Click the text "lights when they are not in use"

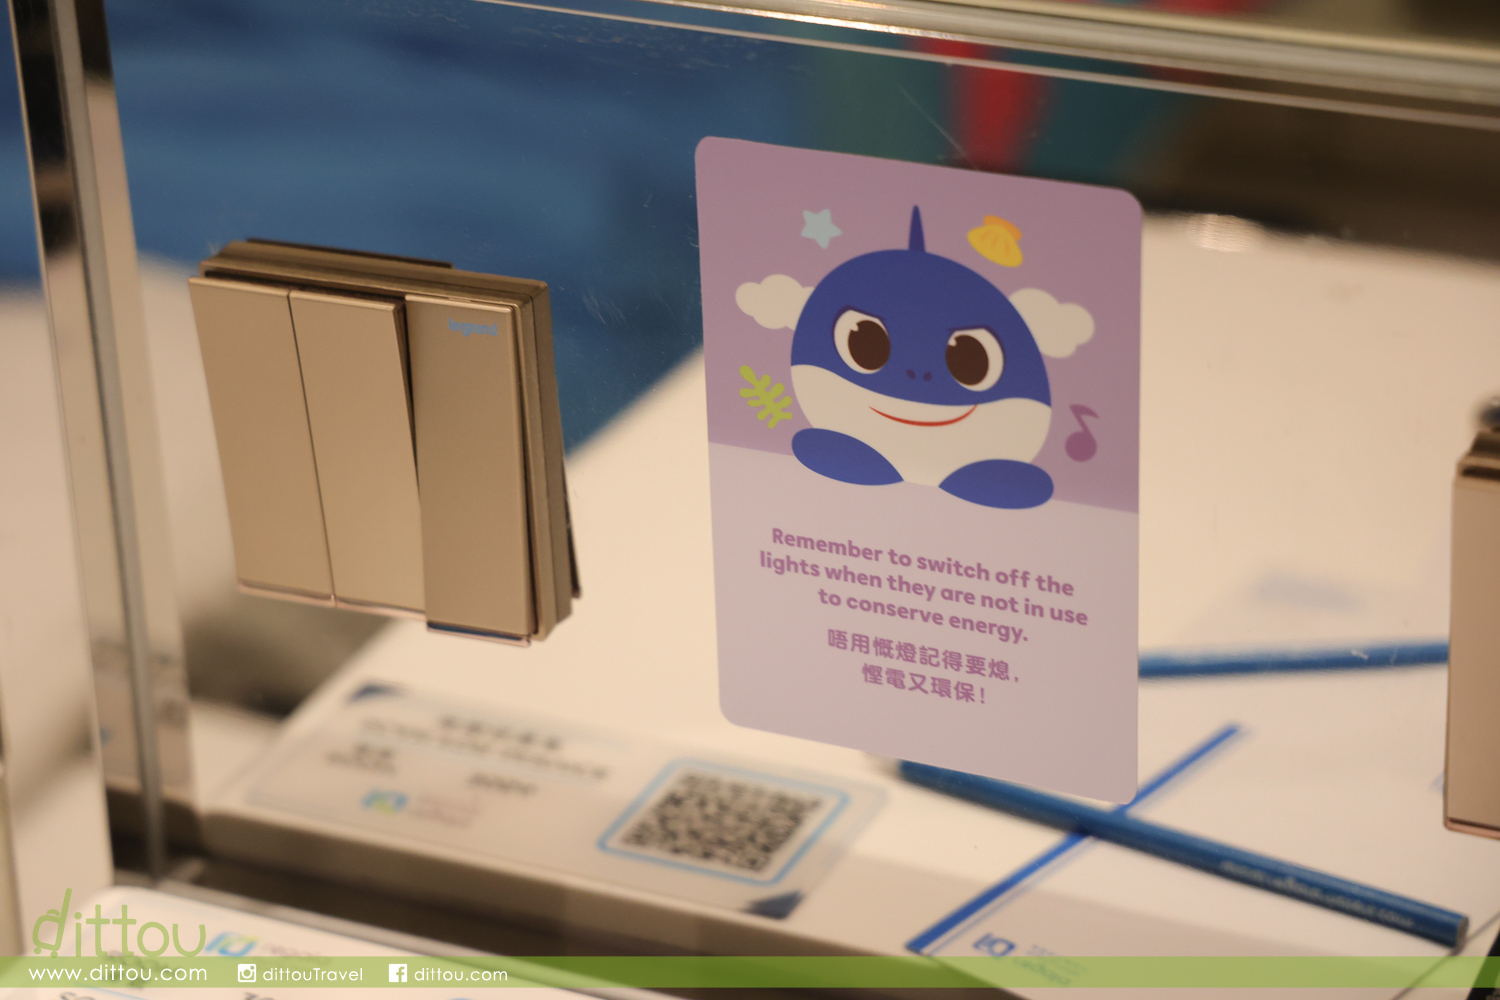(x=923, y=590)
